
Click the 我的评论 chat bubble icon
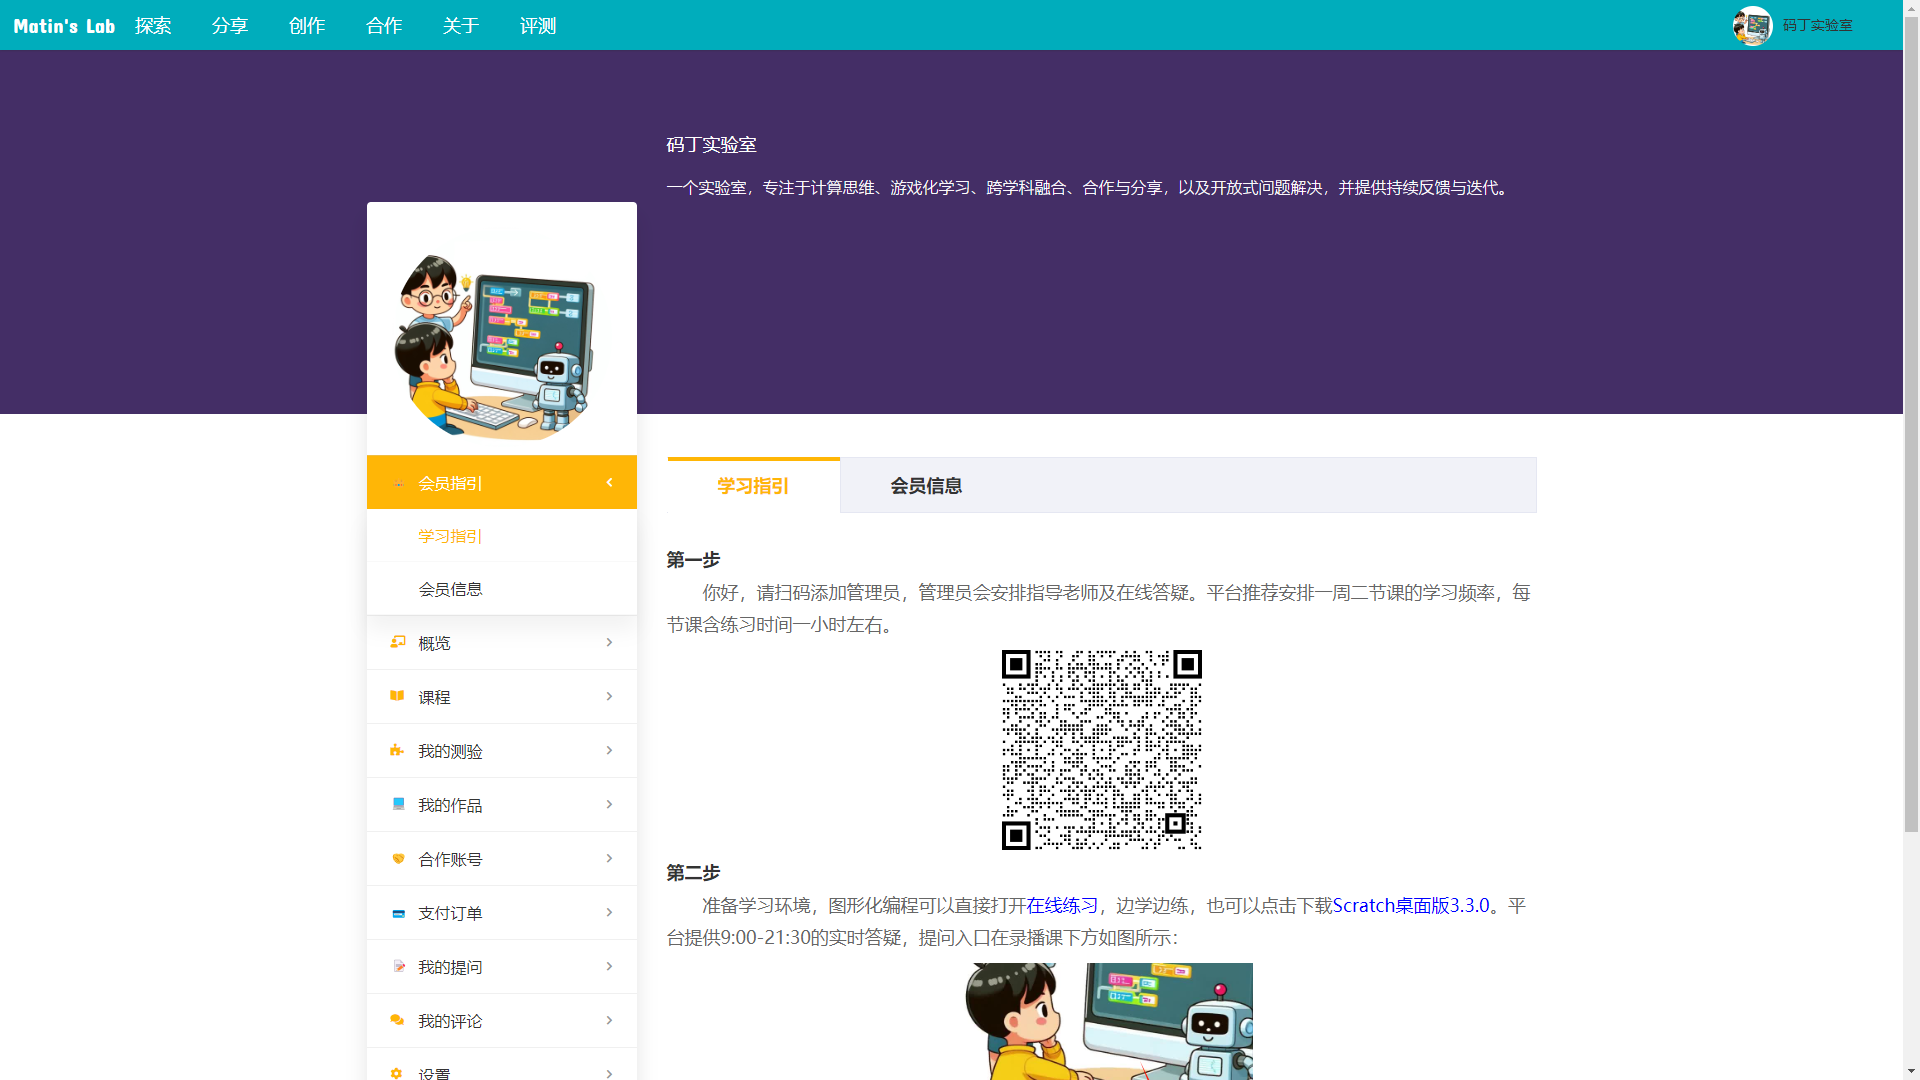pyautogui.click(x=398, y=1020)
